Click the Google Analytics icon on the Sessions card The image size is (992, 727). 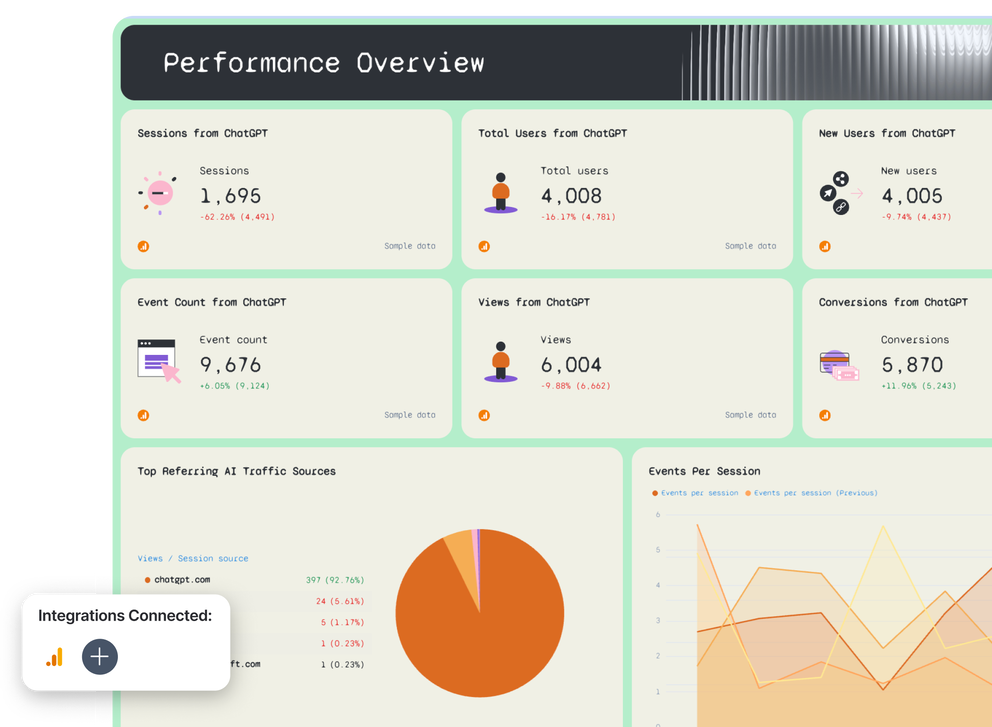click(143, 246)
